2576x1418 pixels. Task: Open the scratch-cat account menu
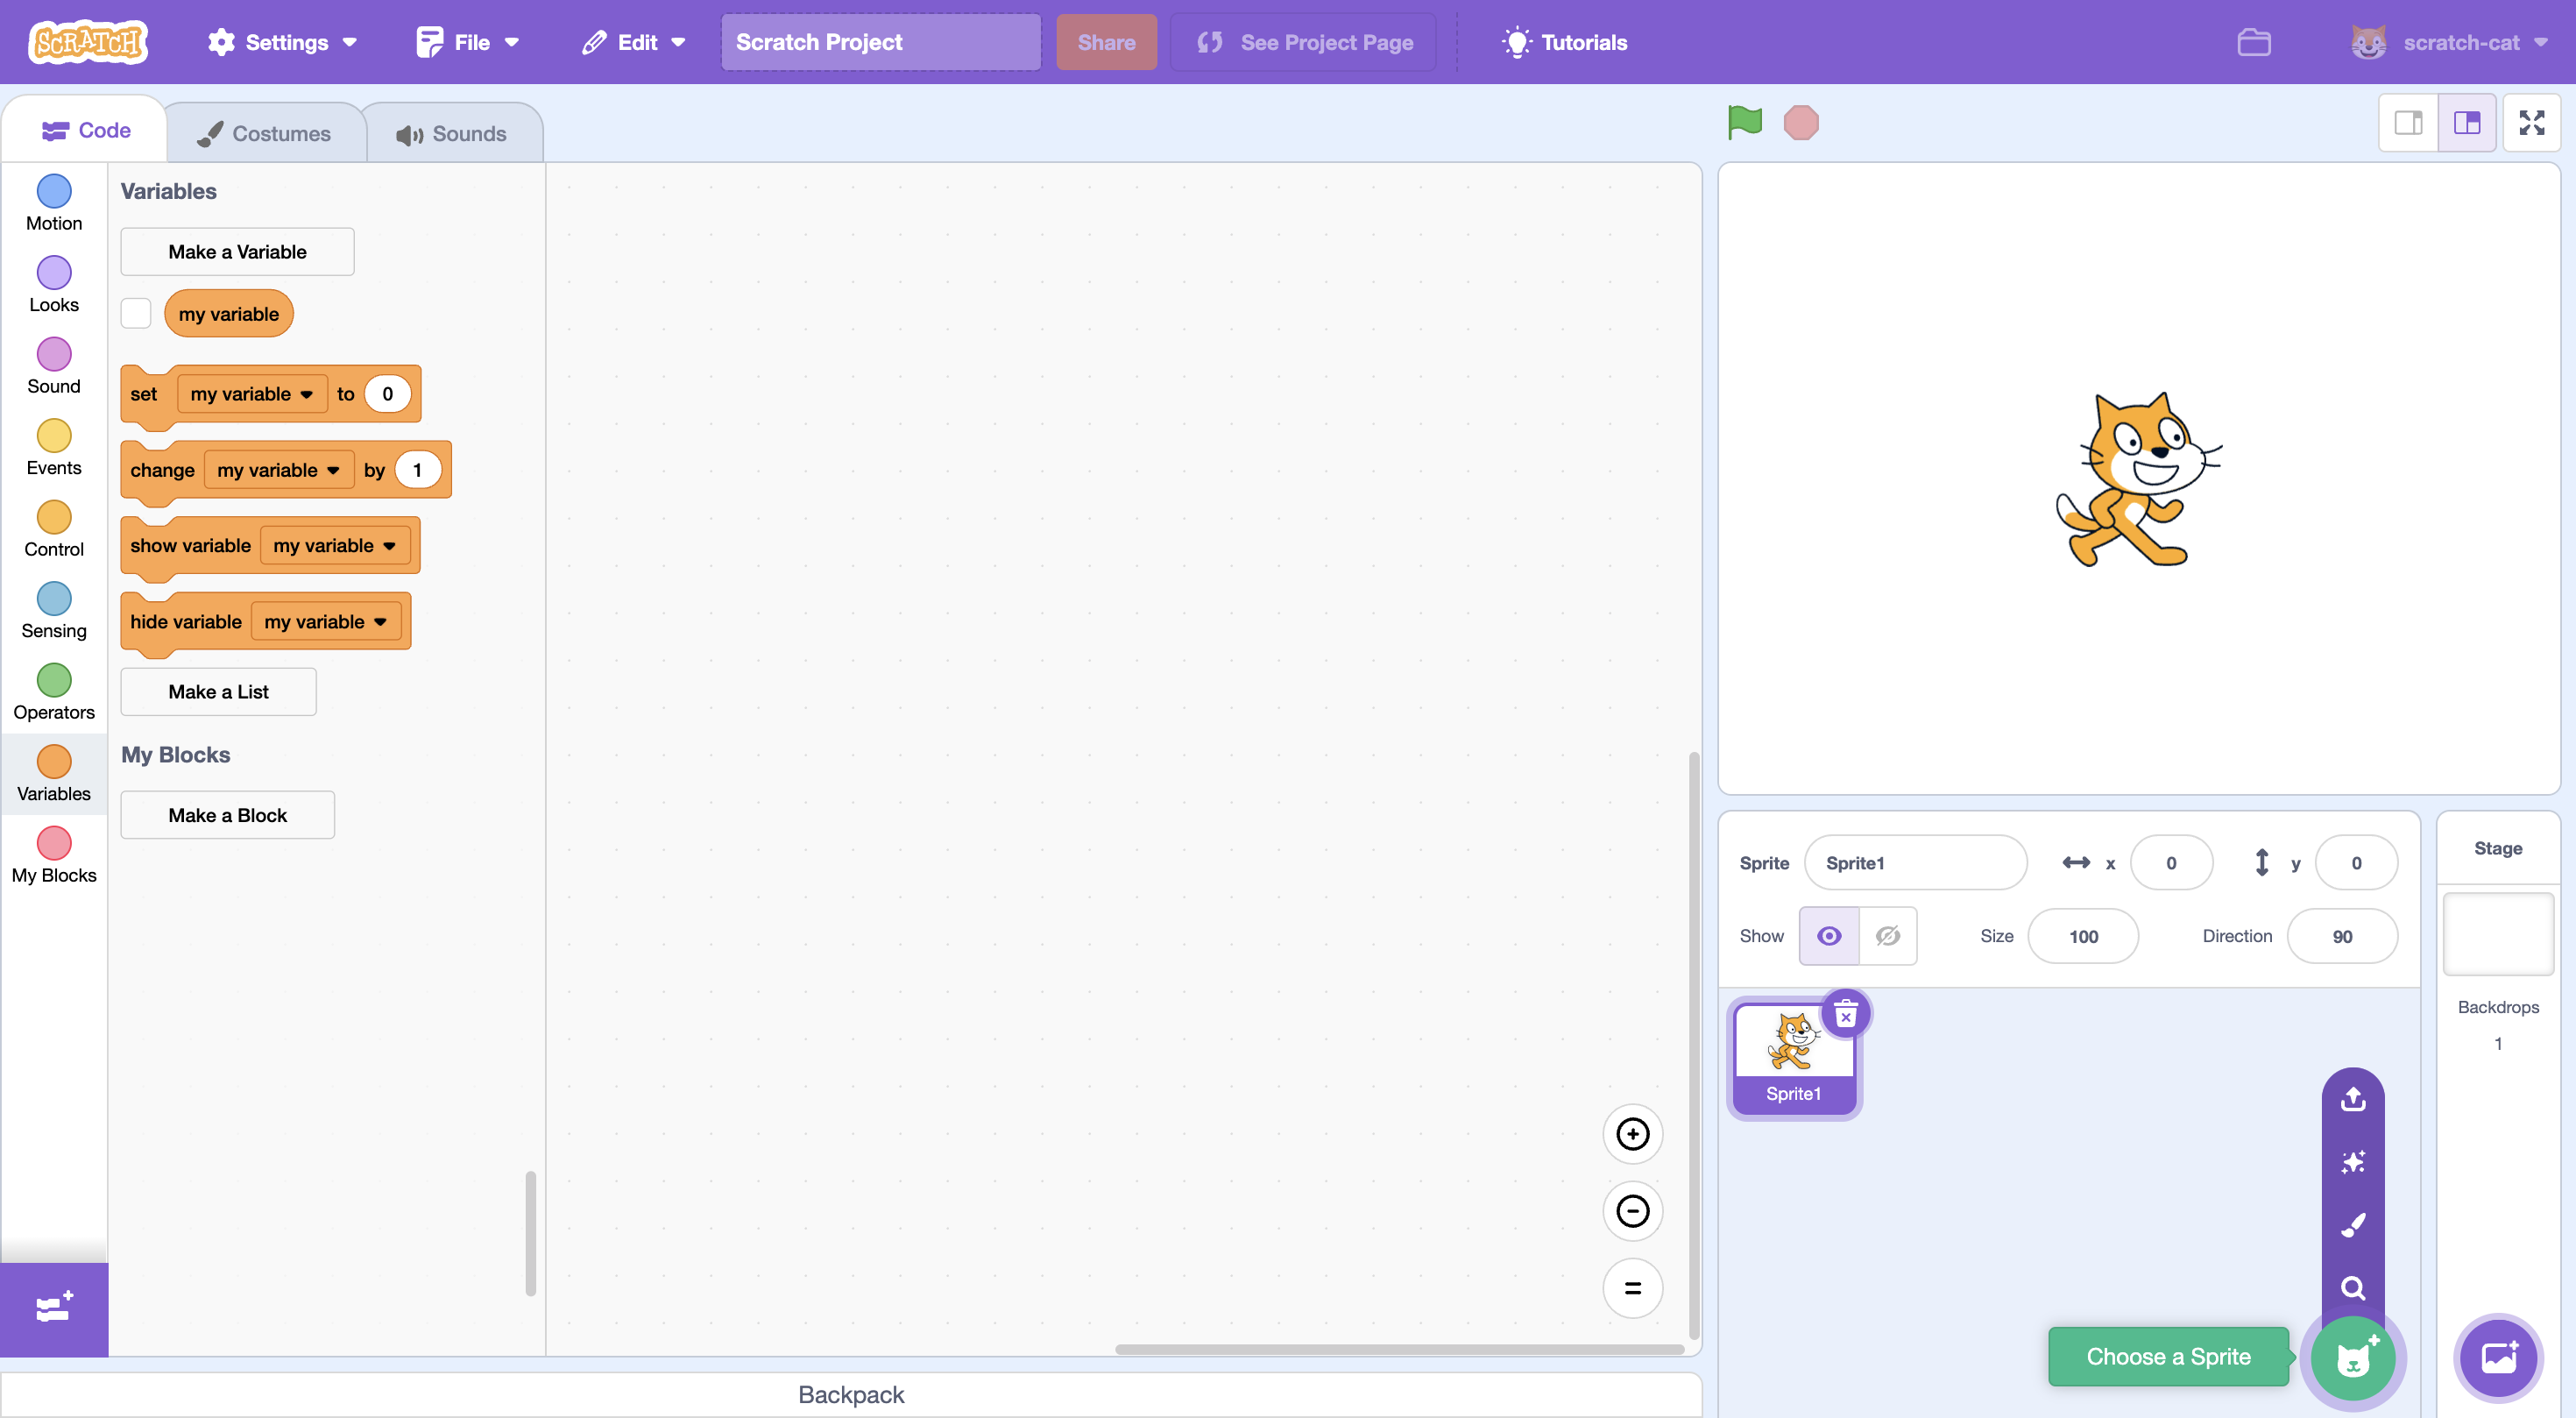[x=2452, y=42]
